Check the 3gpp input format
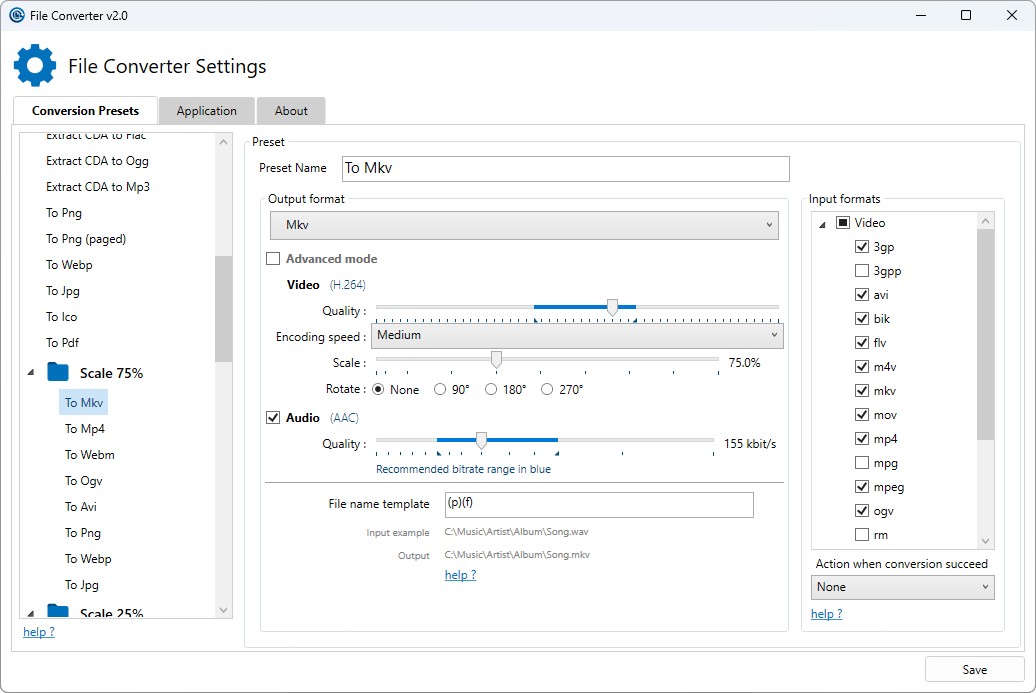1036x693 pixels. pos(862,271)
